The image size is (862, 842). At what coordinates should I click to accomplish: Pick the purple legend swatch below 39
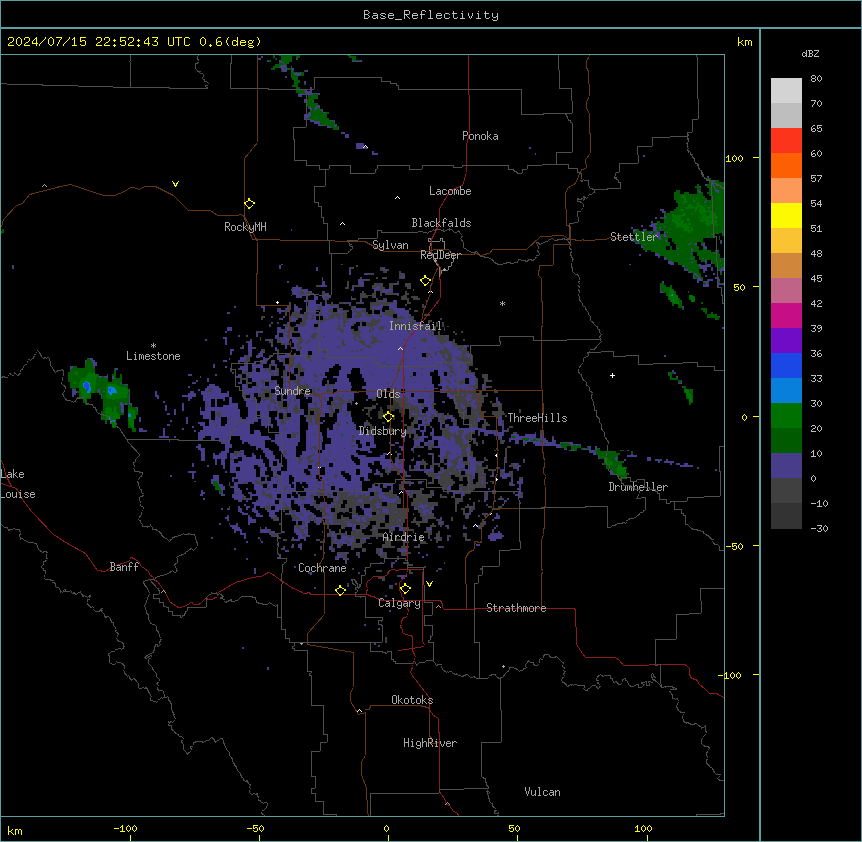pyautogui.click(x=786, y=340)
